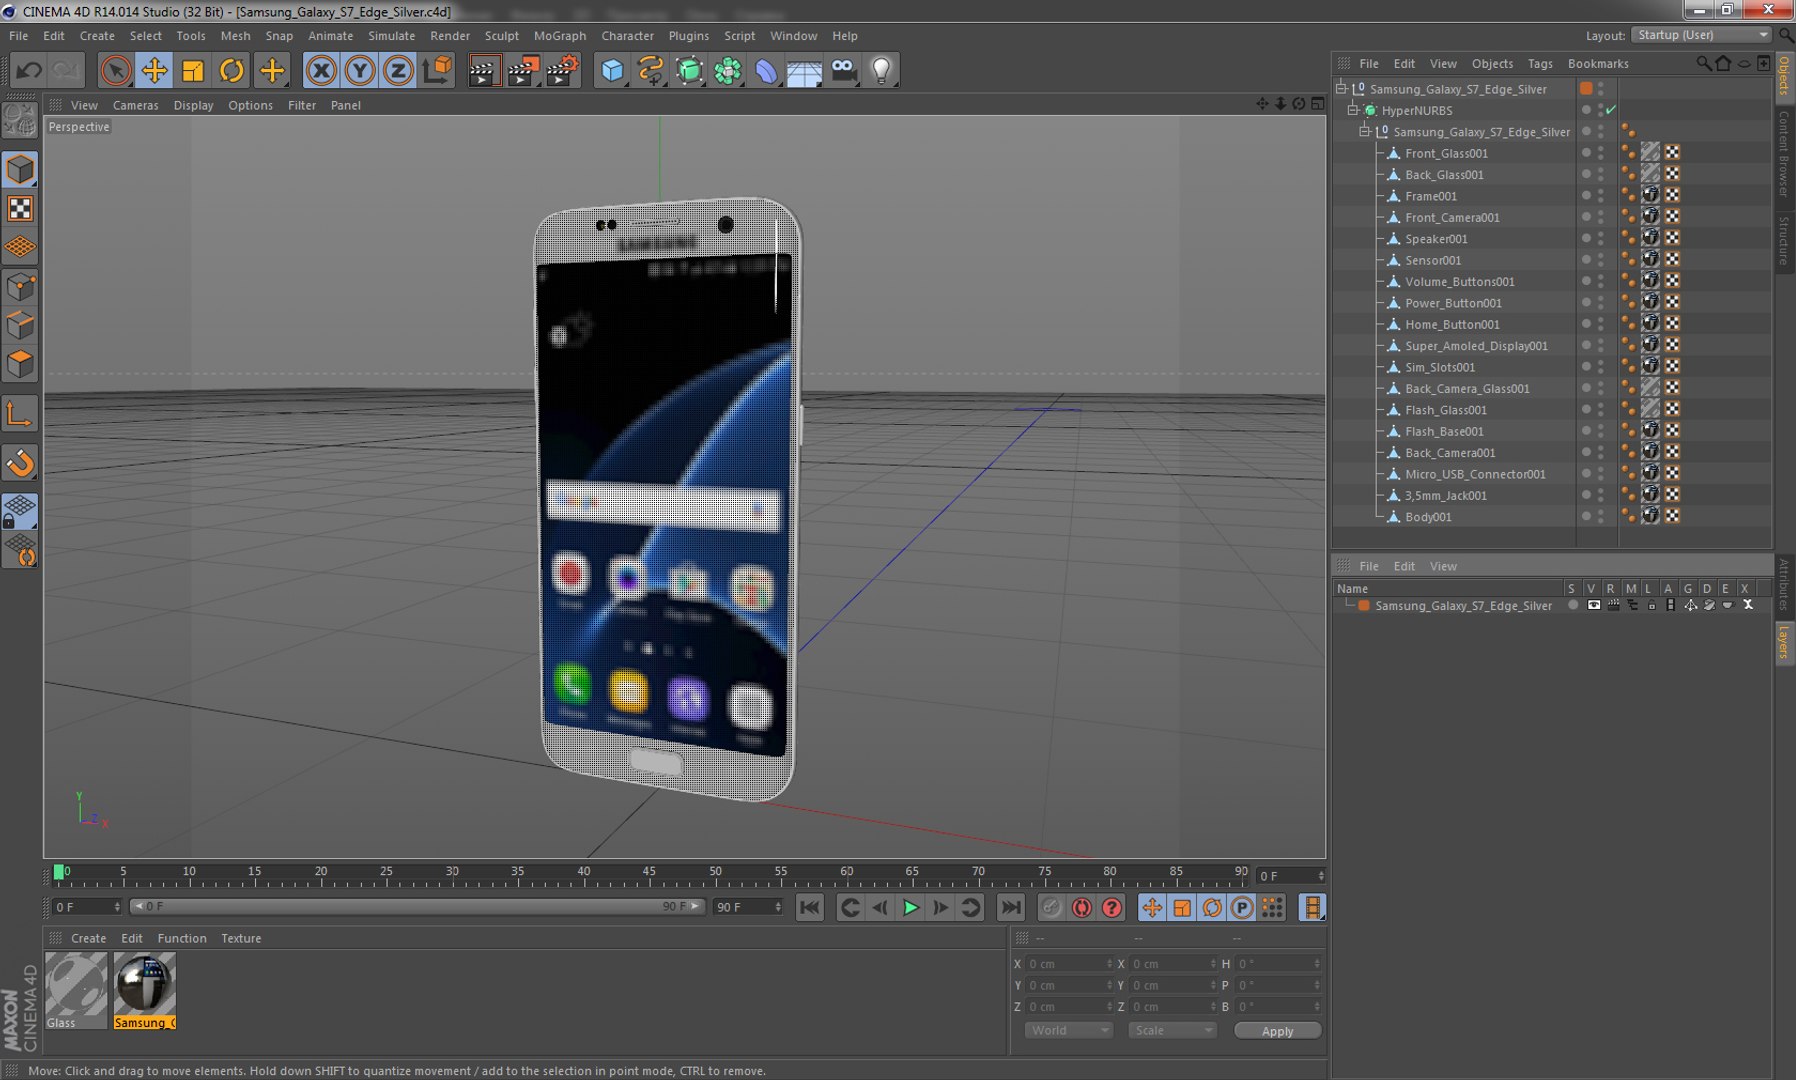
Task: Collapse the HyperNURBS tree node
Action: tap(1353, 110)
